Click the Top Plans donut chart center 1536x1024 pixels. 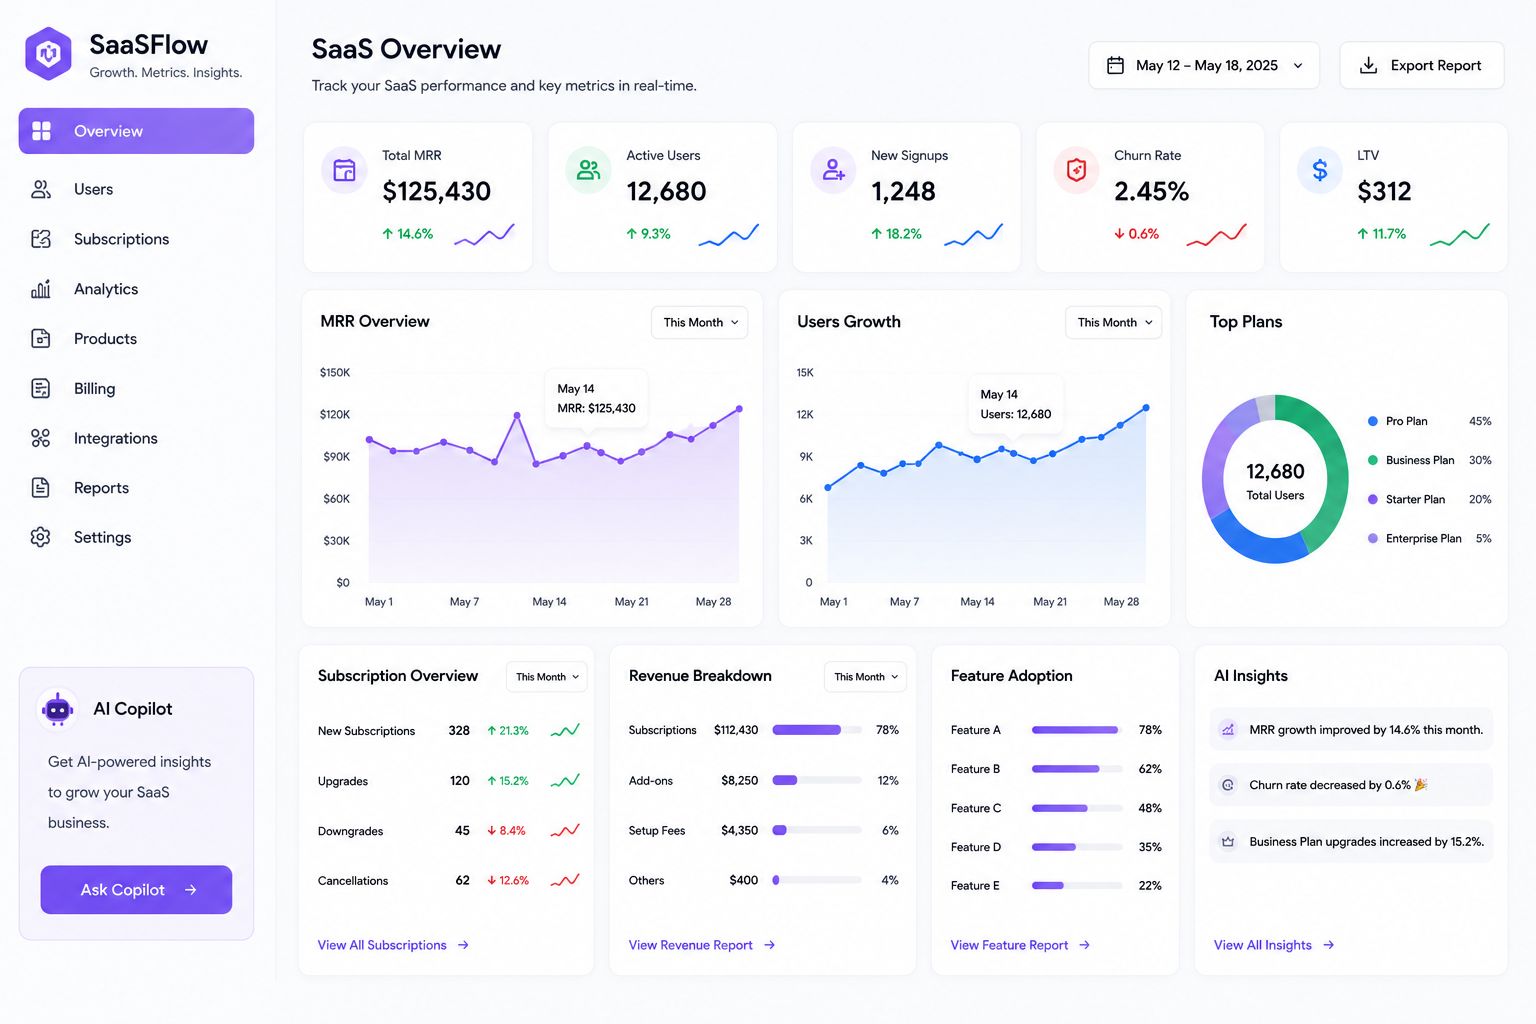tap(1275, 480)
